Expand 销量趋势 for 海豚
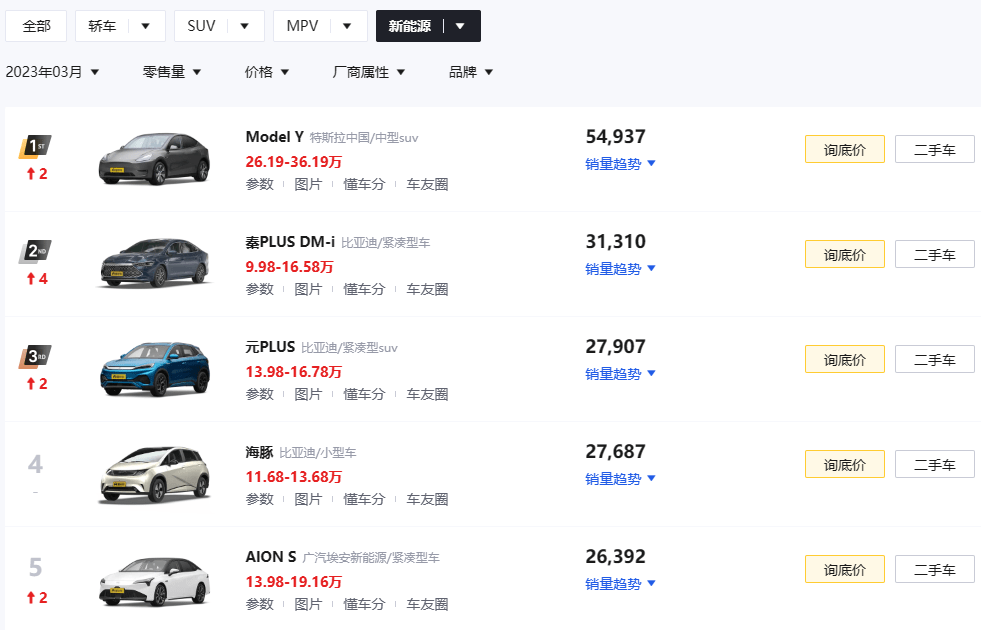Screen dimensions: 981x630 [620, 479]
